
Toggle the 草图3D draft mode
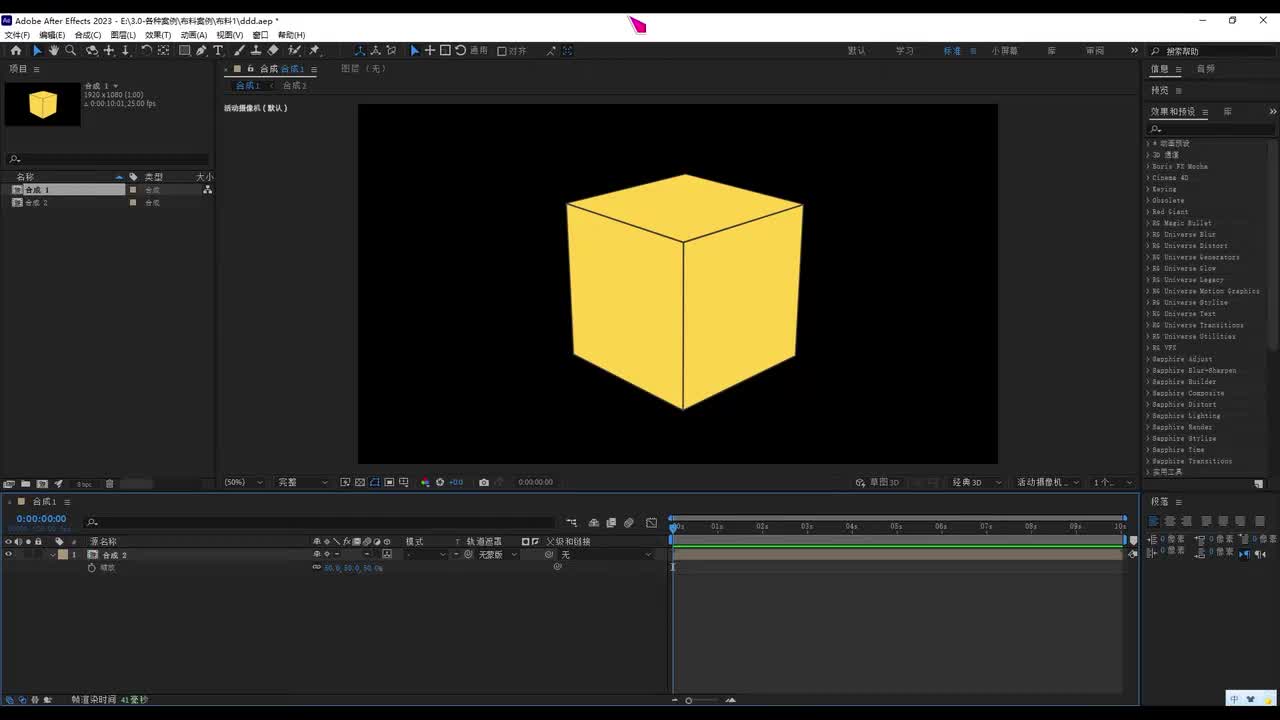pyautogui.click(x=878, y=482)
